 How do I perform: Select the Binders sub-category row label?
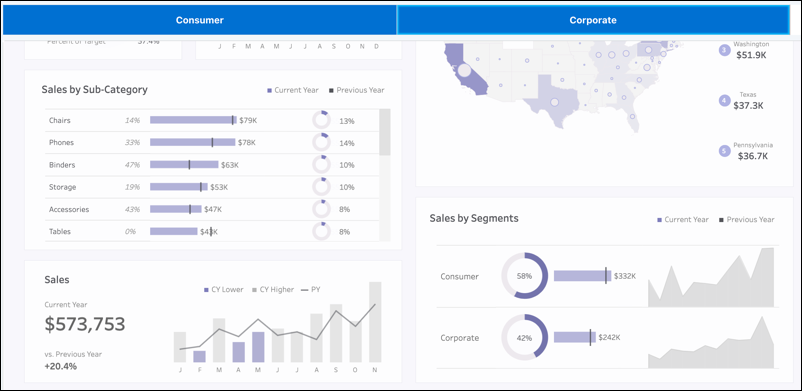click(x=62, y=165)
